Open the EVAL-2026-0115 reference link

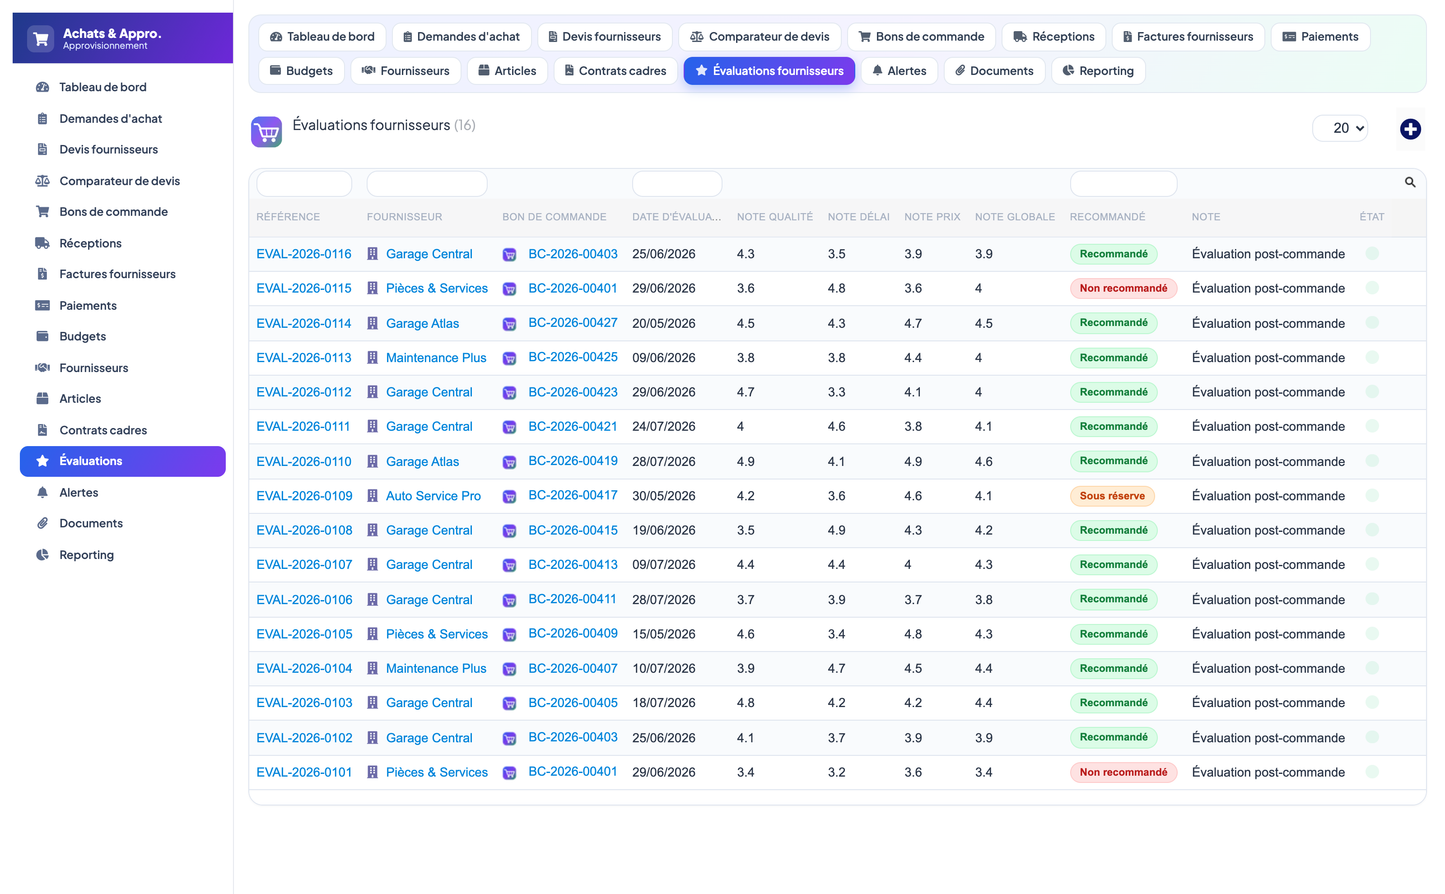pos(304,288)
